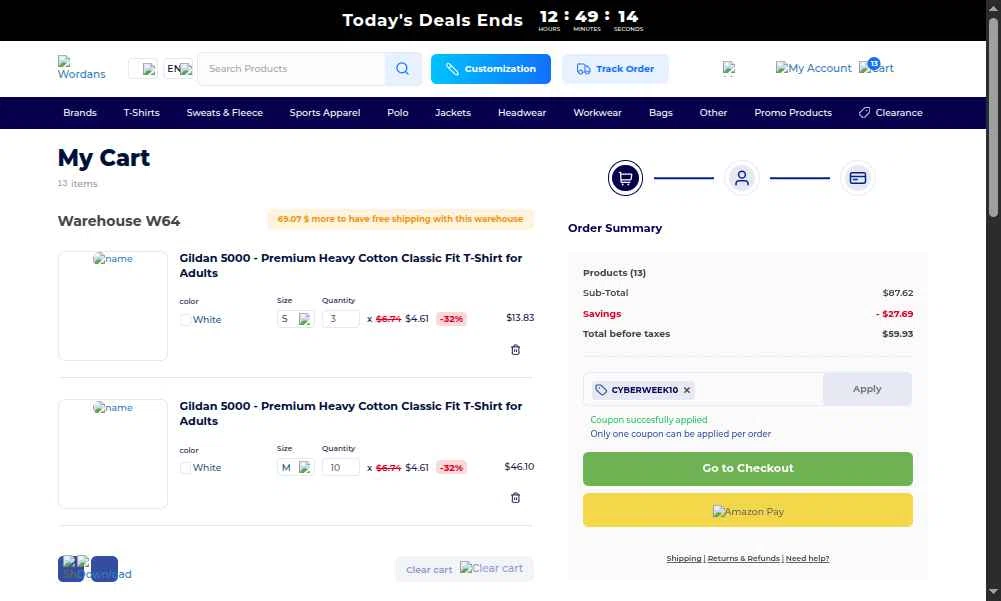Open second Gildan 5000 product thumbnail

[x=113, y=454]
